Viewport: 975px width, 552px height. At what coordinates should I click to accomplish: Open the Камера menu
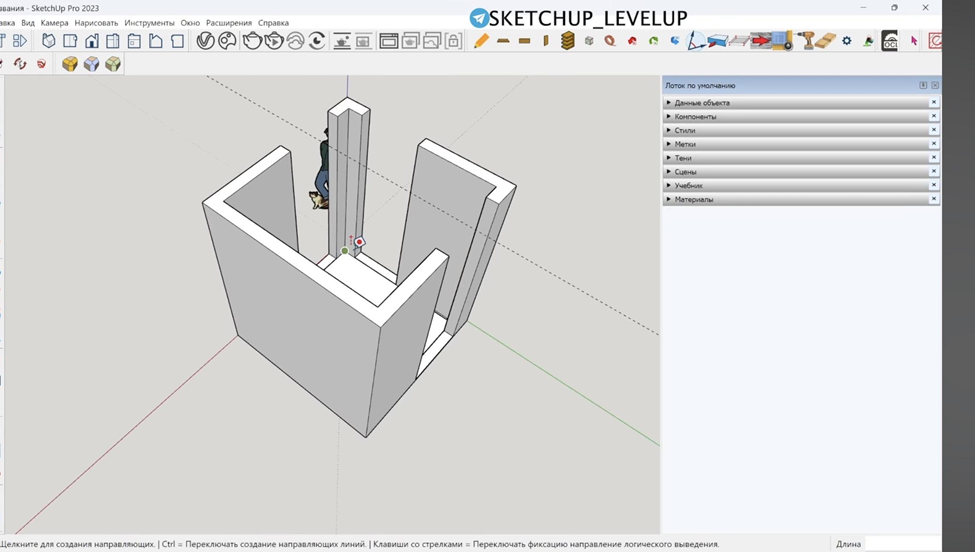tap(55, 23)
